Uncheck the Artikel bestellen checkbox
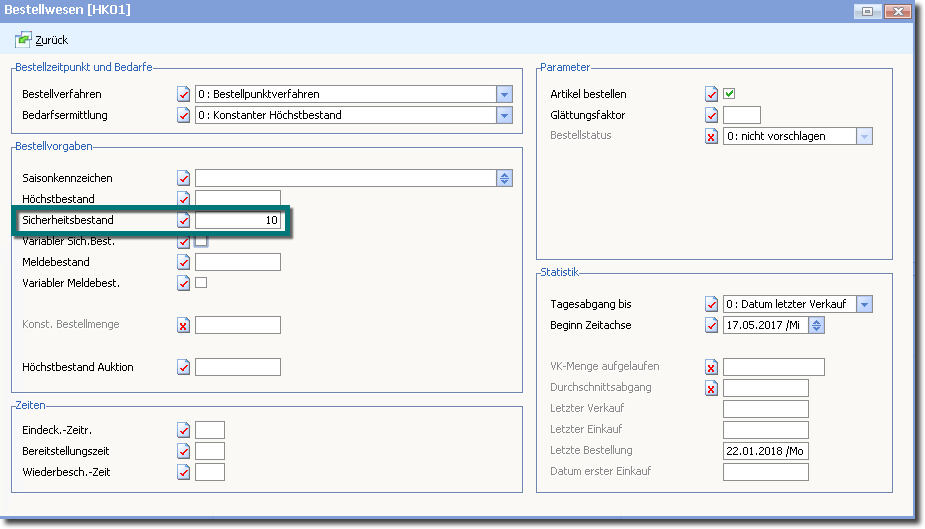 click(x=730, y=94)
